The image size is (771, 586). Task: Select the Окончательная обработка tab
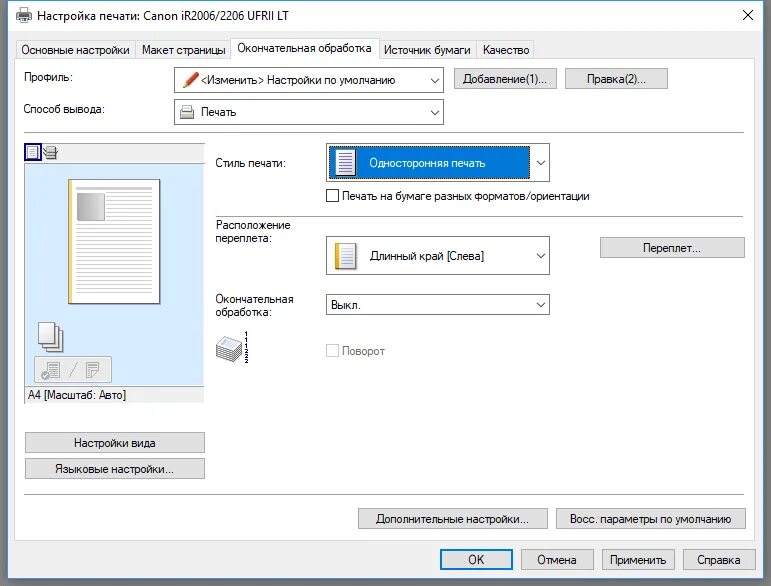[304, 48]
